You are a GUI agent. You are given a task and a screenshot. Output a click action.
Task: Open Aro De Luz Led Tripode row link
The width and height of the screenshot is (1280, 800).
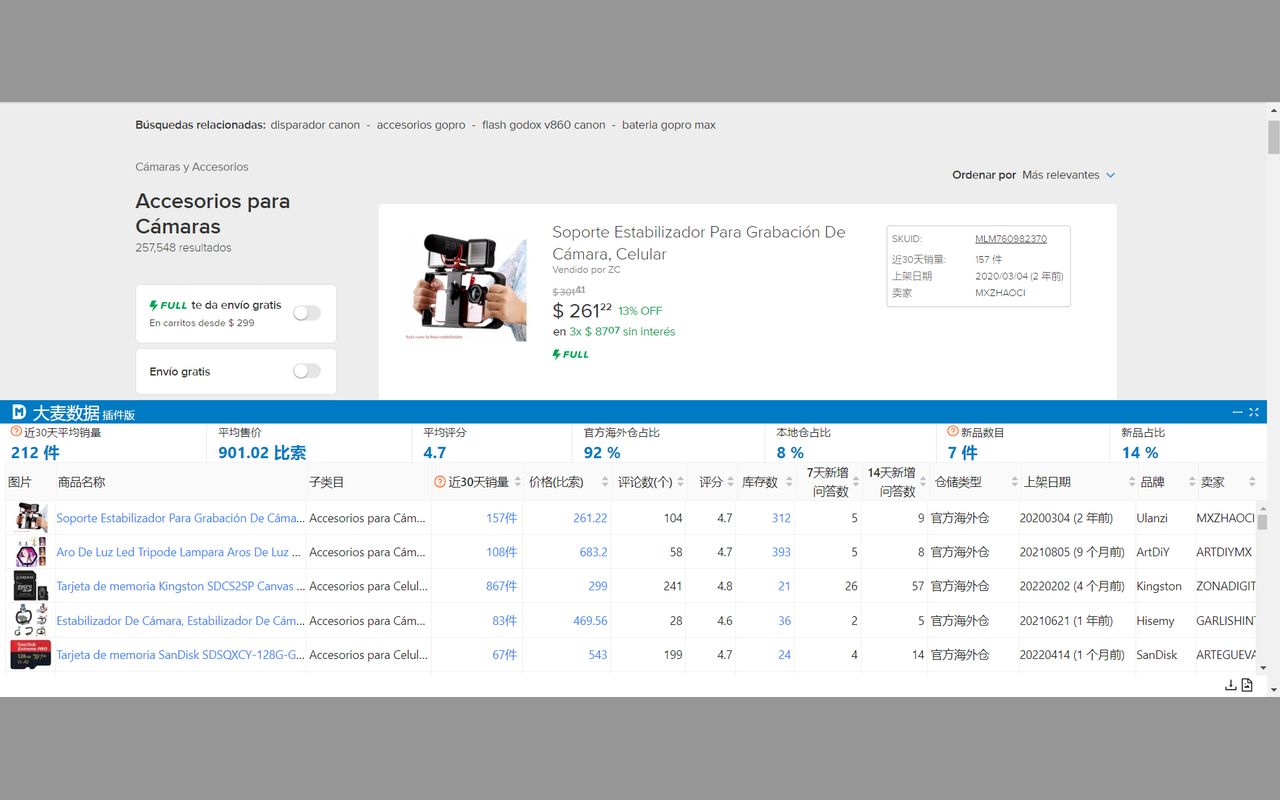pyautogui.click(x=172, y=552)
